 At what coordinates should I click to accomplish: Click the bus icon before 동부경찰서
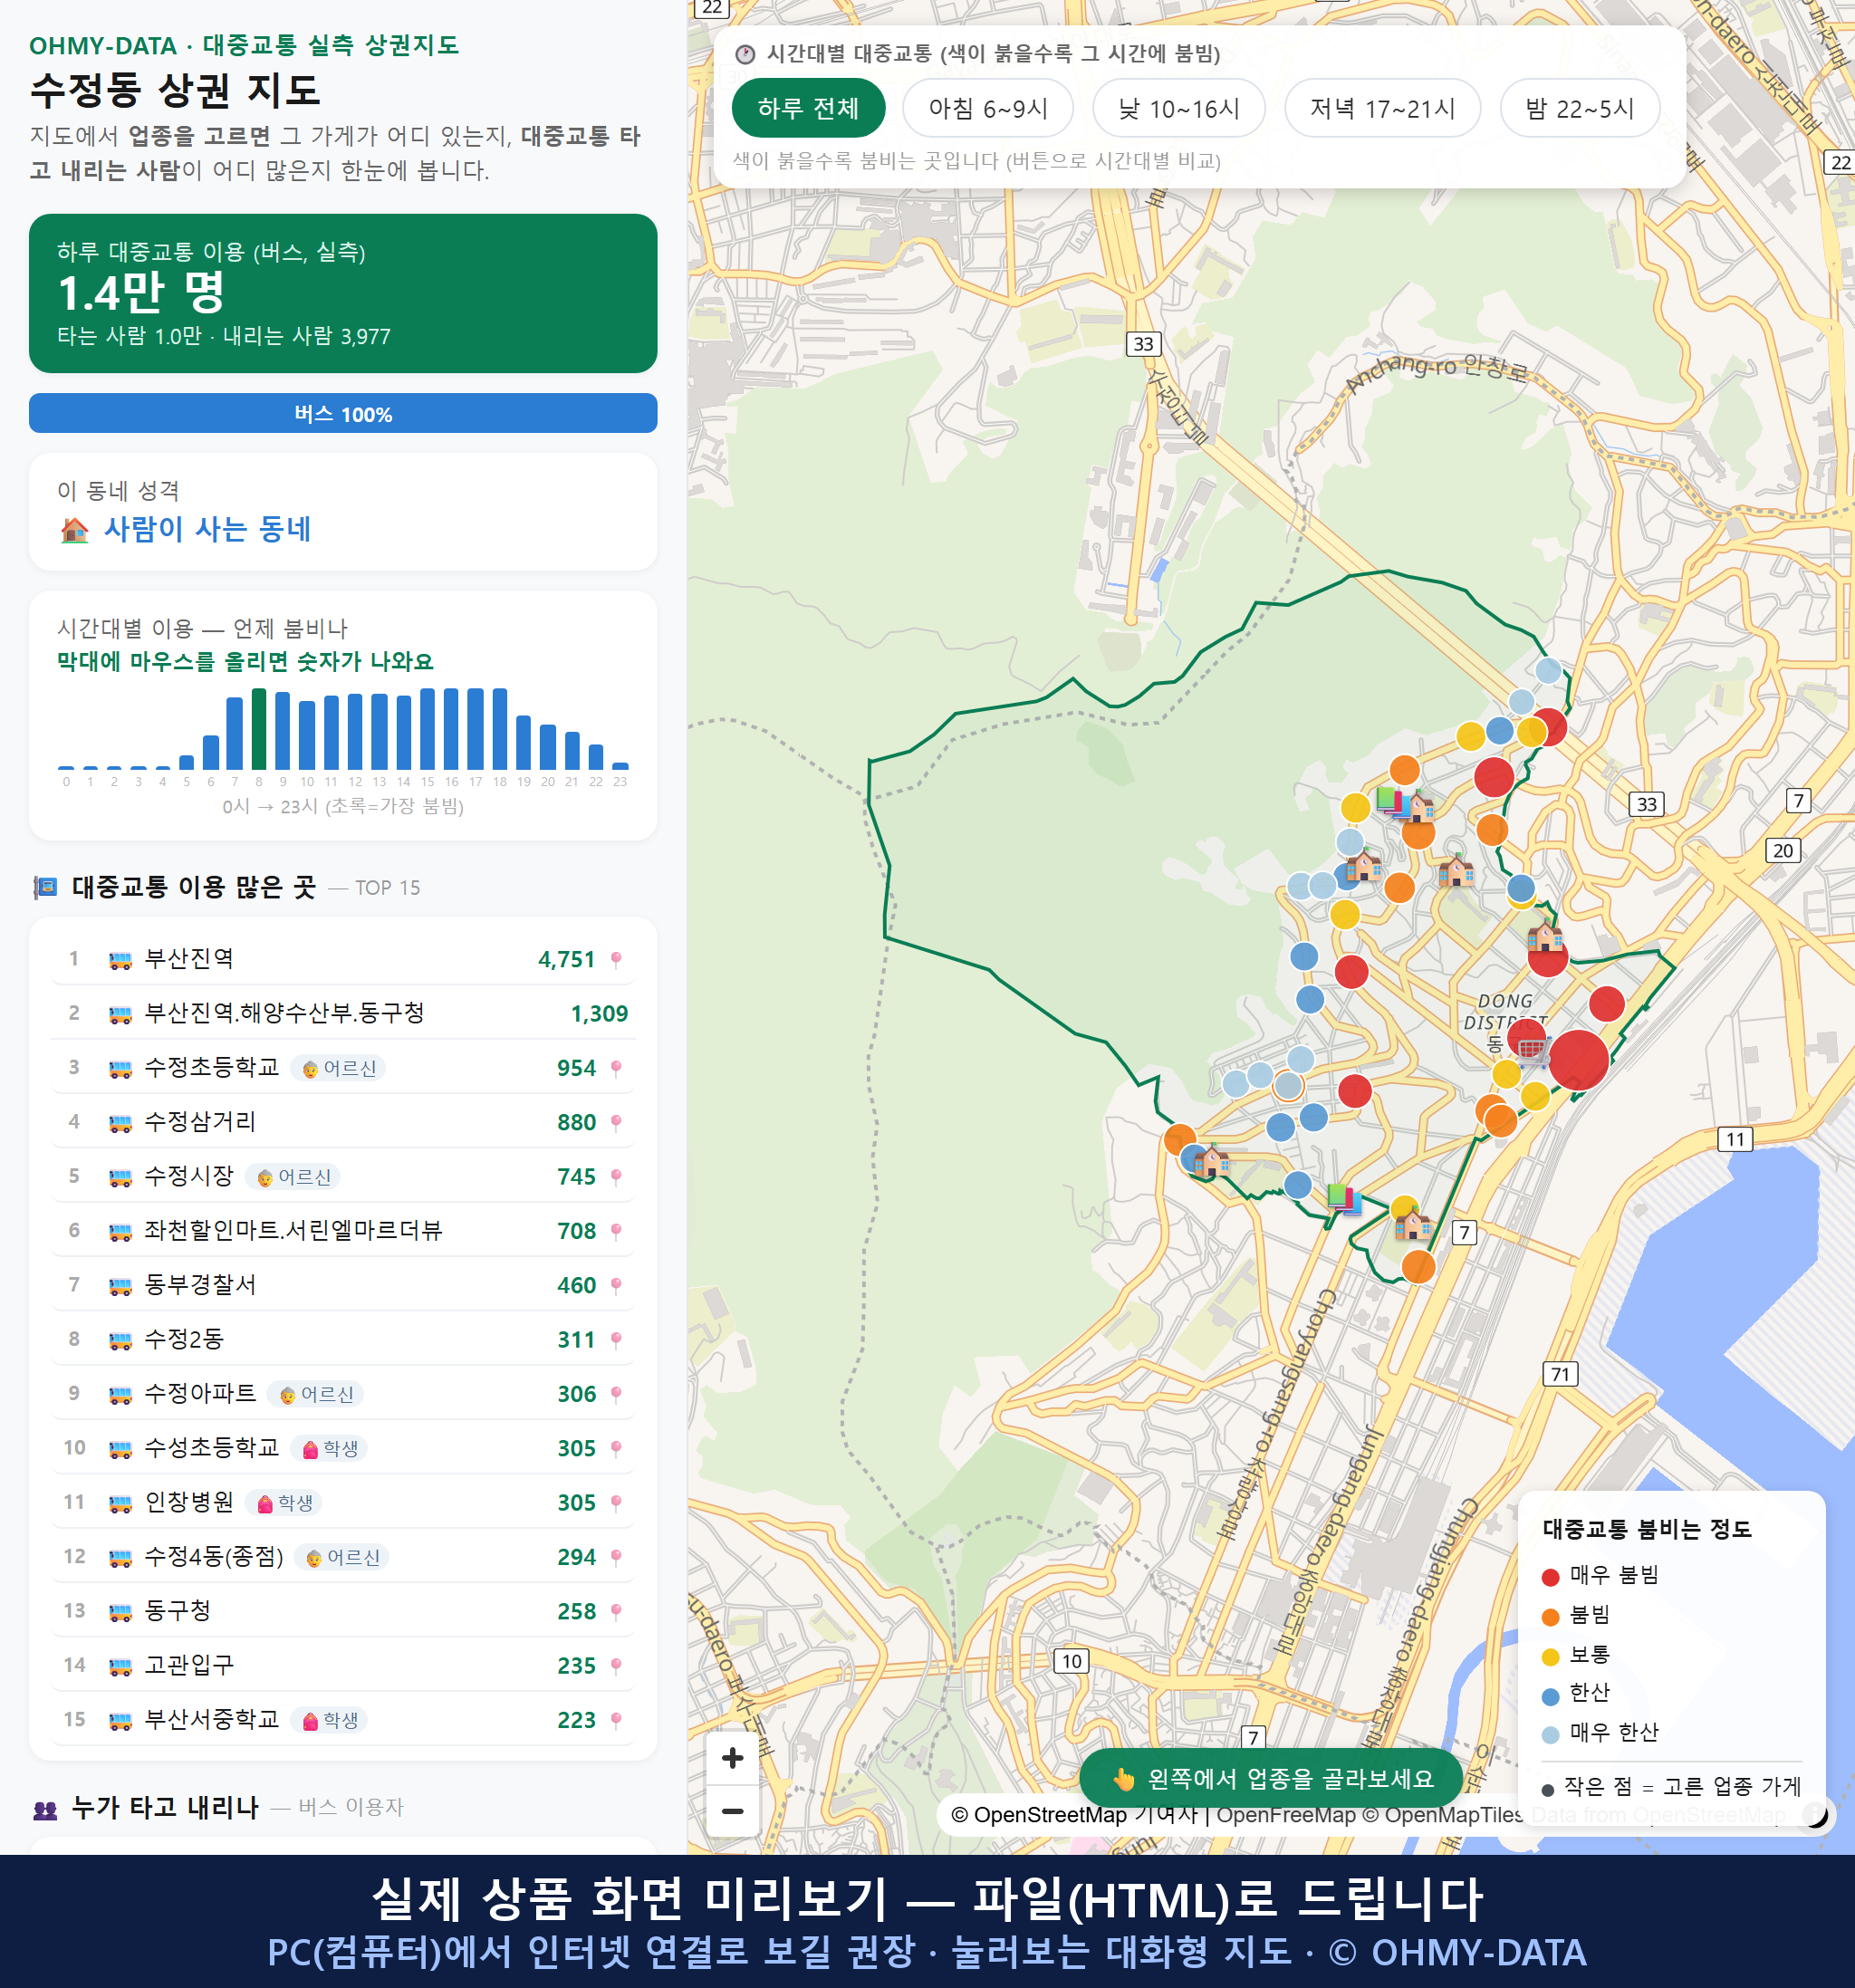click(x=120, y=1285)
